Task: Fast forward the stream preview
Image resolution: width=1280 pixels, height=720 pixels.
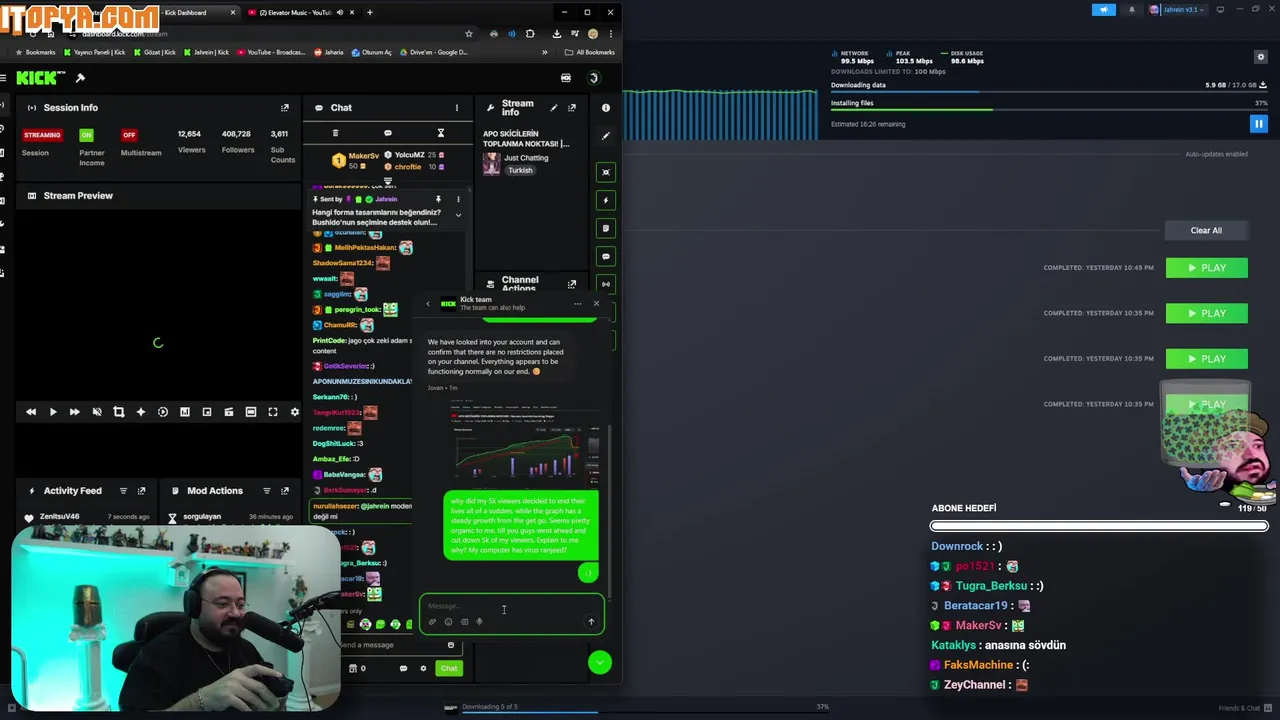Action: point(75,412)
